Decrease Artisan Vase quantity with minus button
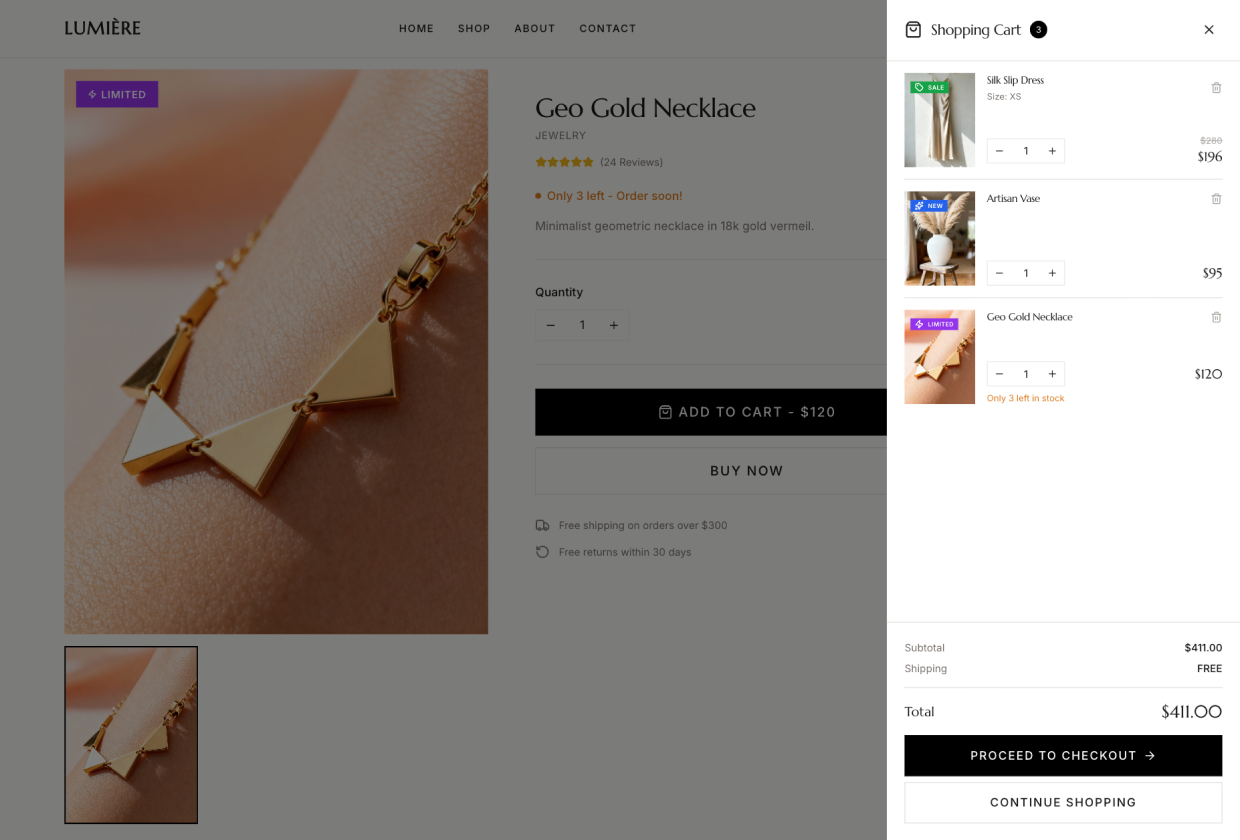Screen dimensions: 1240x840 pyautogui.click(x=999, y=272)
